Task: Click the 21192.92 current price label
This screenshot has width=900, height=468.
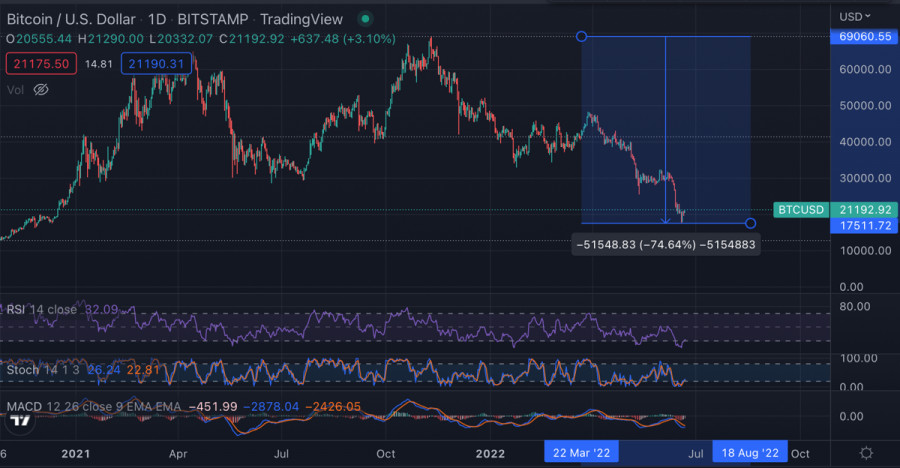Action: click(x=864, y=210)
